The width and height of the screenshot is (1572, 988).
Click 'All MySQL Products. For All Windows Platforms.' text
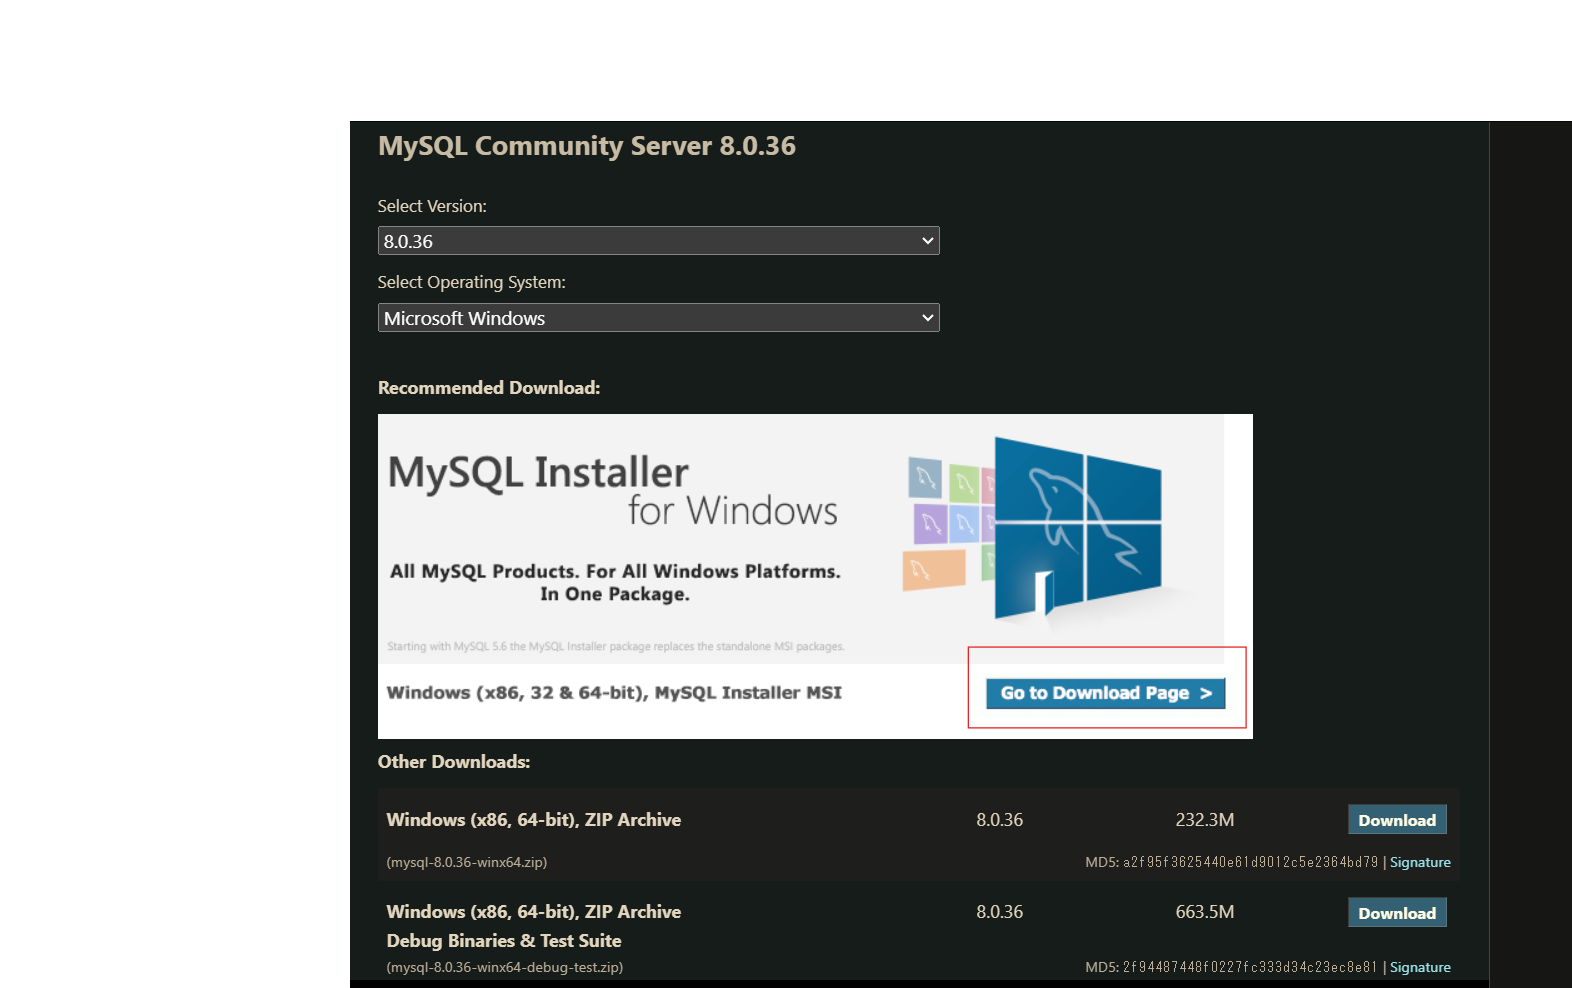615,571
